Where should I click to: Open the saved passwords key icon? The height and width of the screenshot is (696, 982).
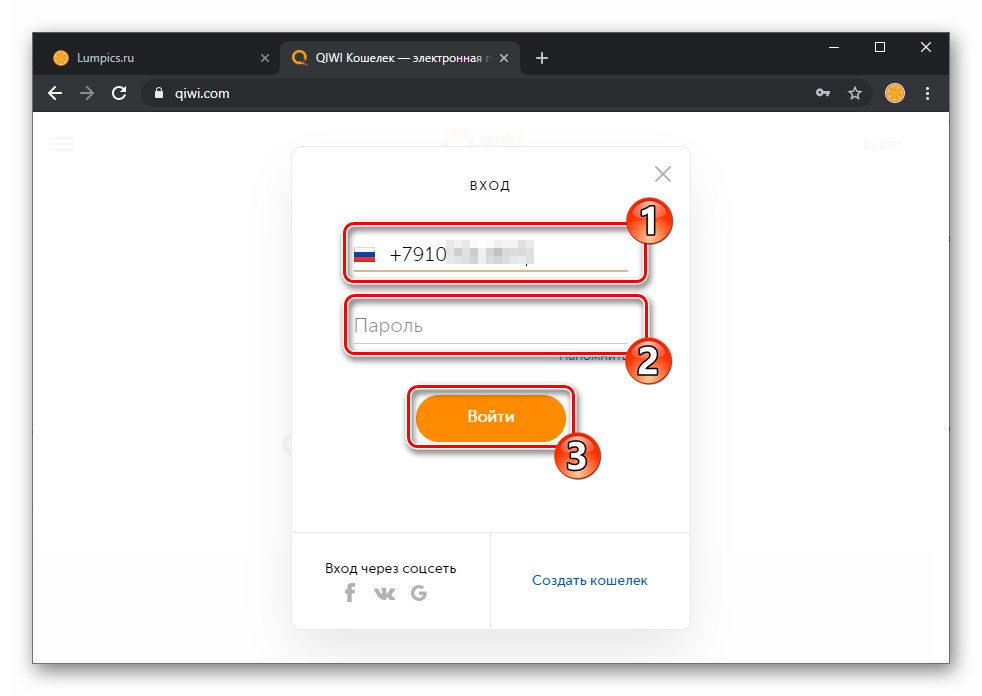click(x=822, y=93)
